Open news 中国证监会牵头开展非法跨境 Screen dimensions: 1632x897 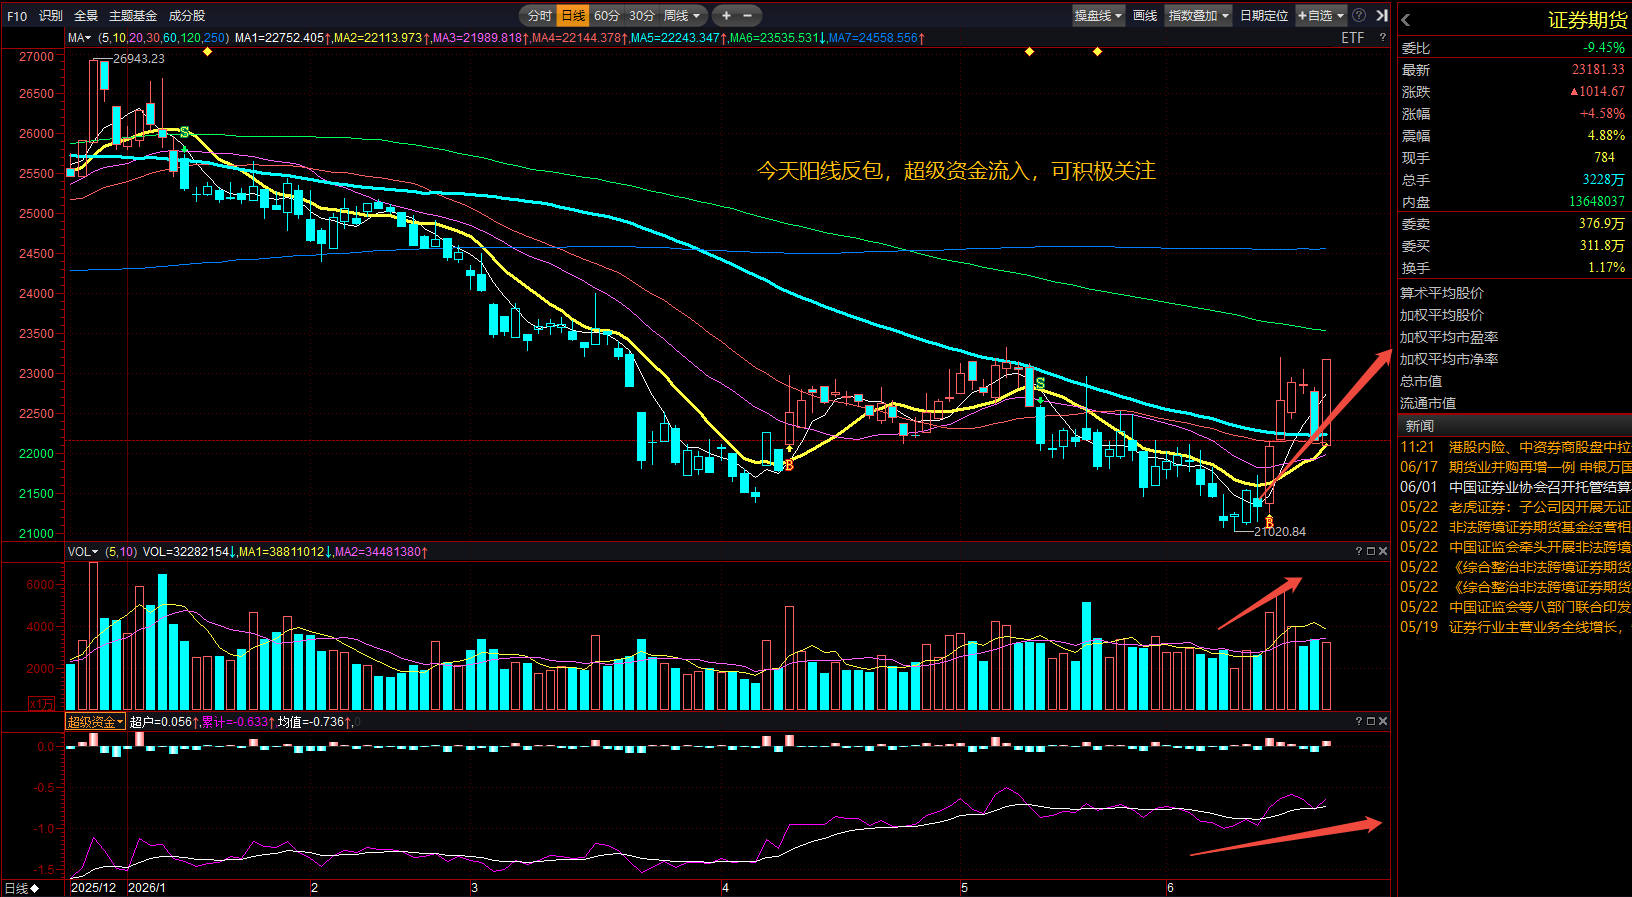pos(1515,547)
